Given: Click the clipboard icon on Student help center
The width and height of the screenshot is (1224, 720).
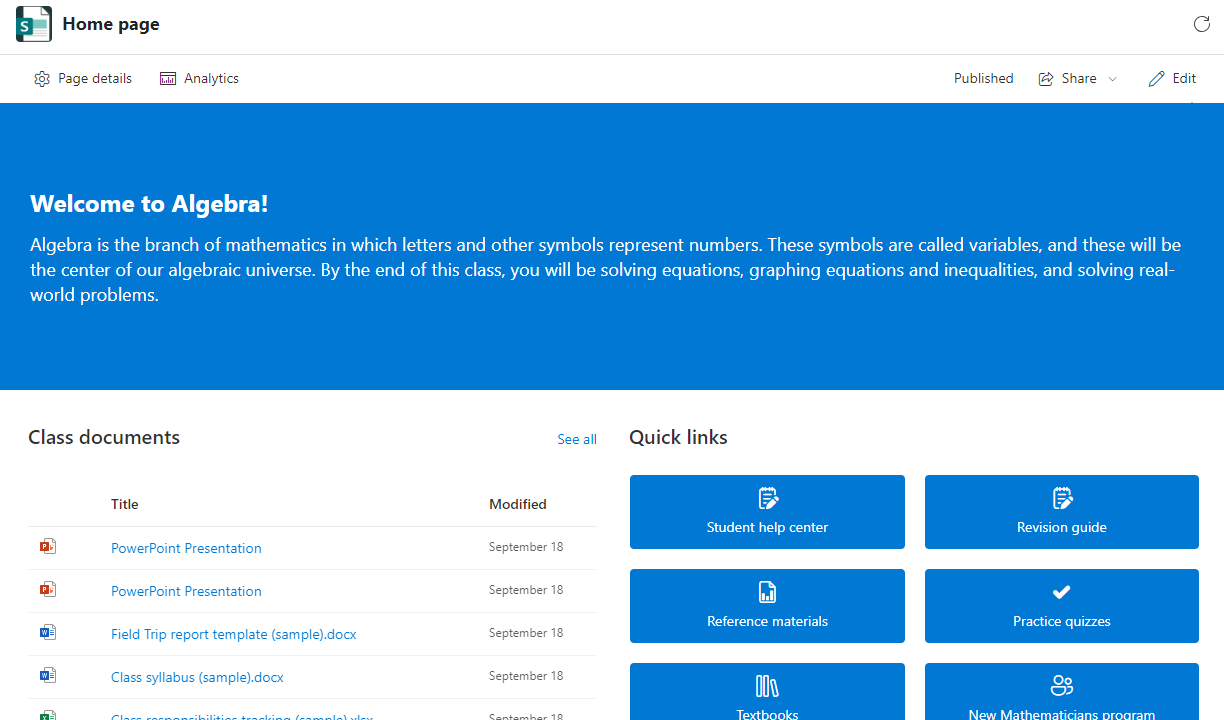Looking at the screenshot, I should (x=767, y=498).
